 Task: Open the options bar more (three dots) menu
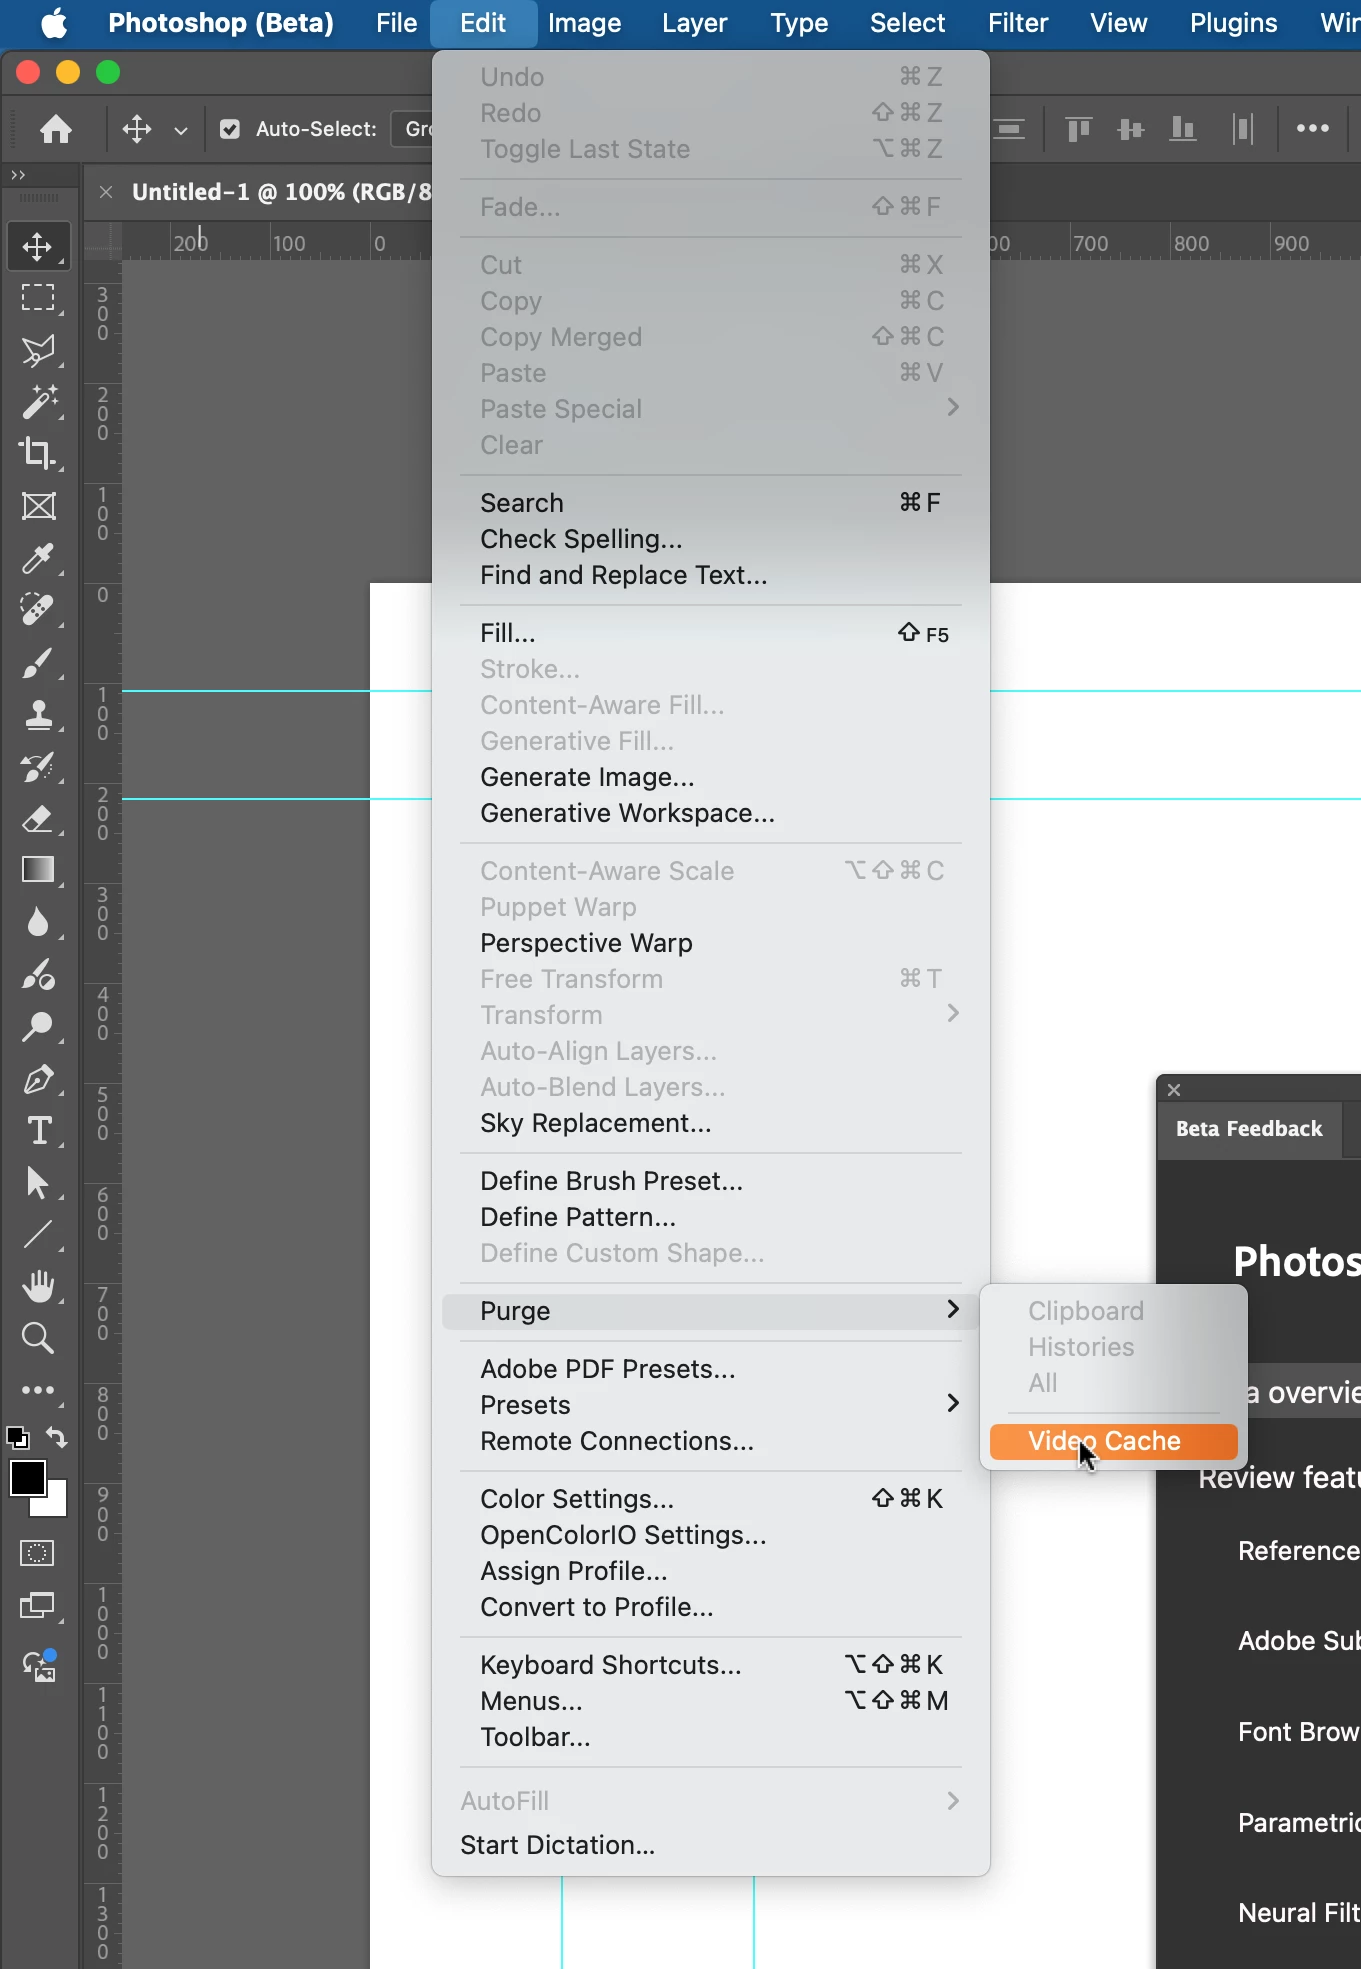click(1312, 129)
